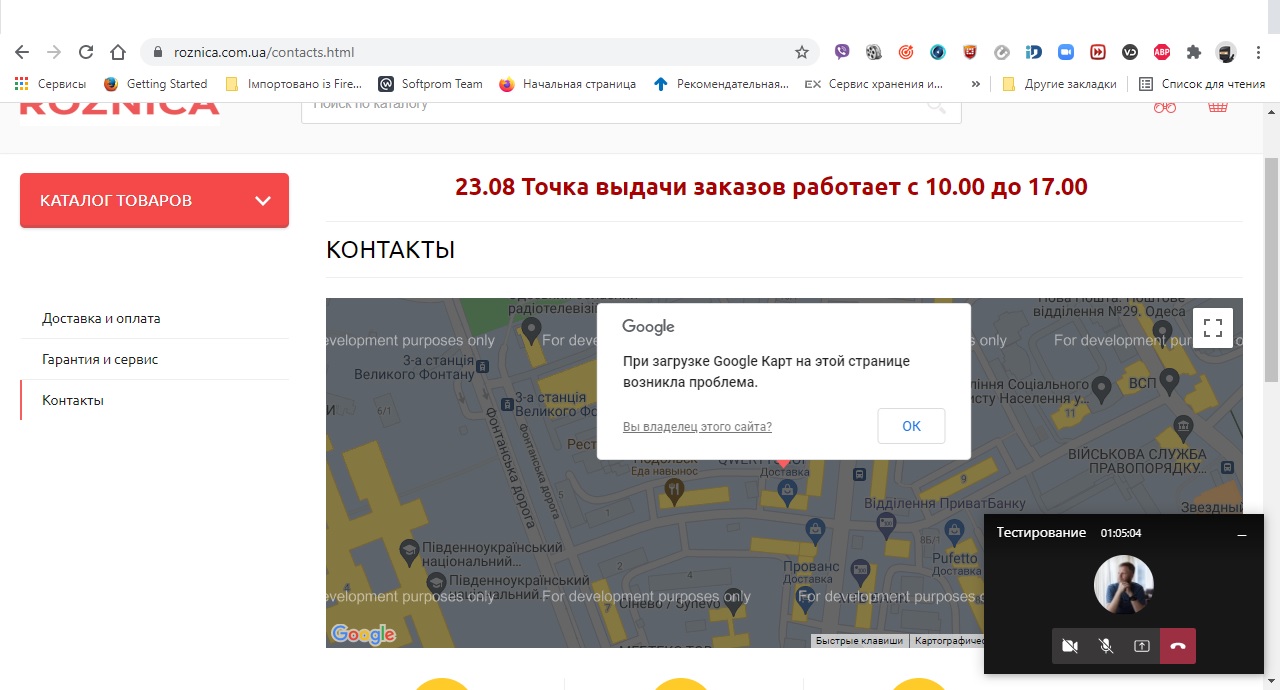Viewport: 1280px width, 690px height.
Task: Show hidden bookmarks with double-chevron
Action: pyautogui.click(x=976, y=84)
